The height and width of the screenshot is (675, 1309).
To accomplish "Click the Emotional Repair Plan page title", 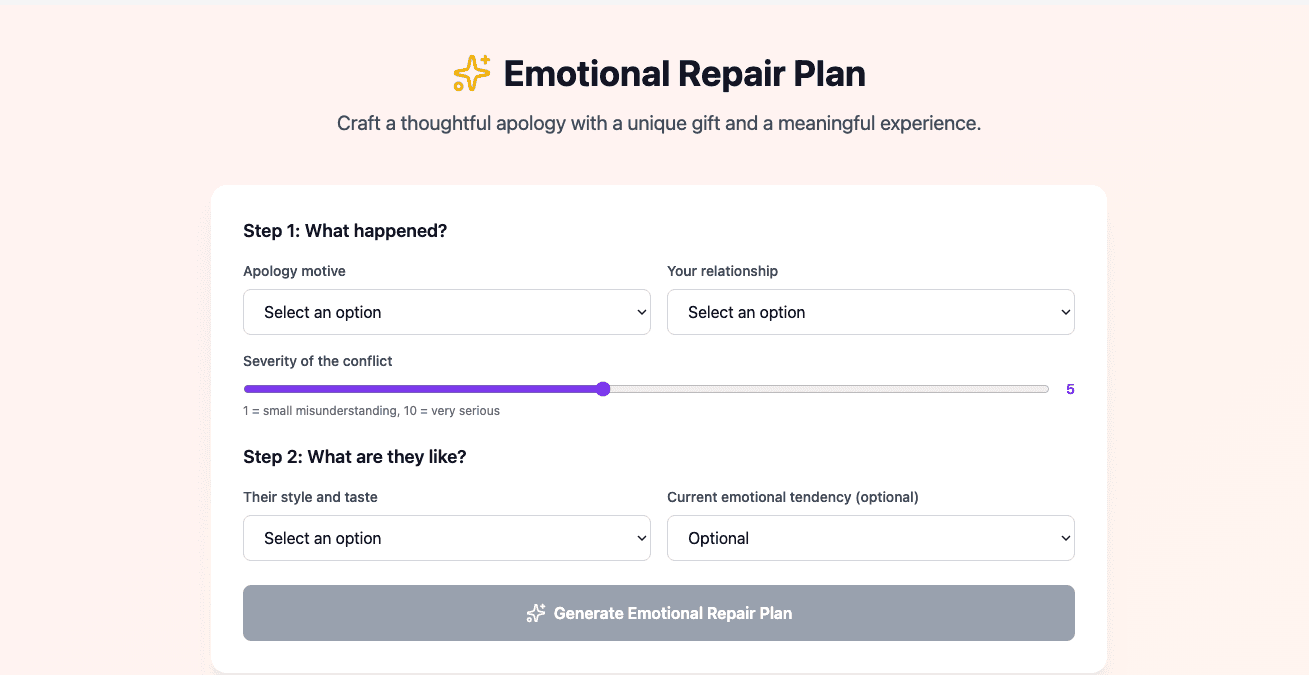I will click(x=685, y=73).
